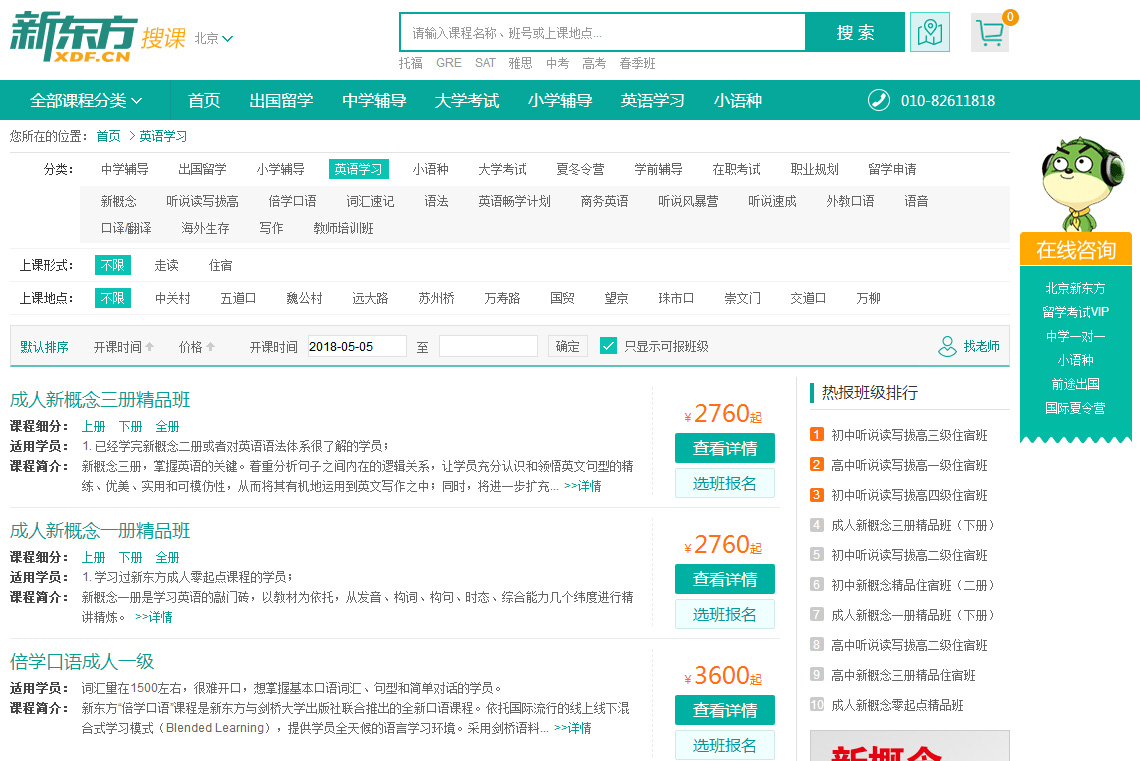Click 查看详情 for 倍学口语成人一级

(725, 710)
